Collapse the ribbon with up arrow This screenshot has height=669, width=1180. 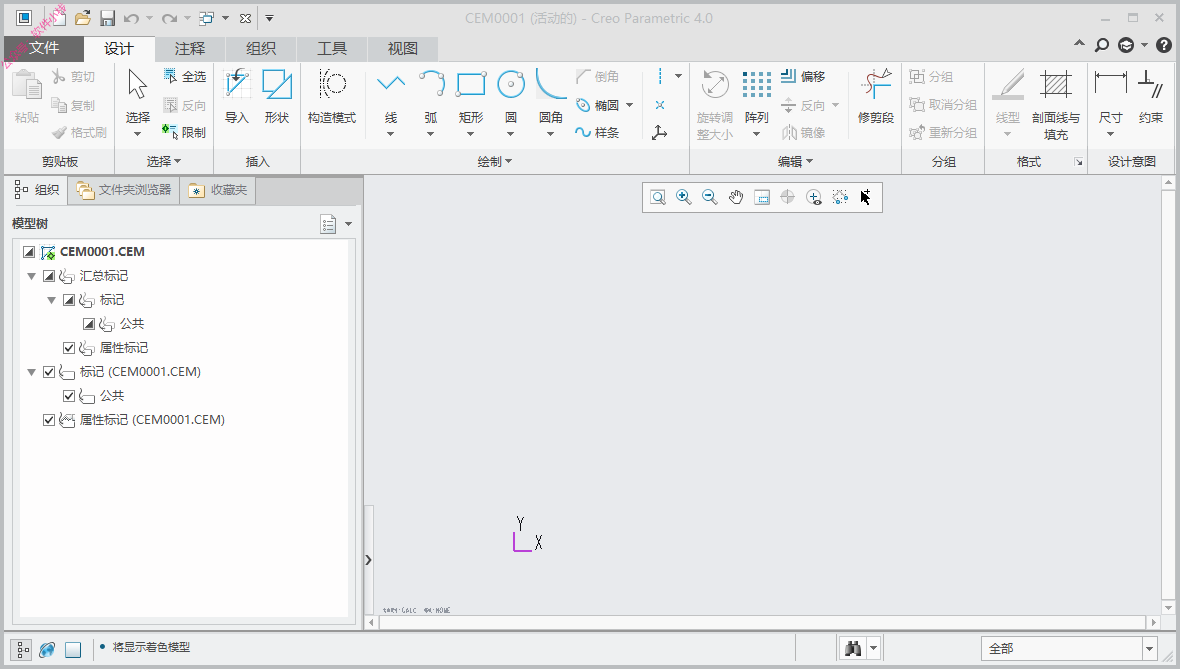(x=1079, y=44)
